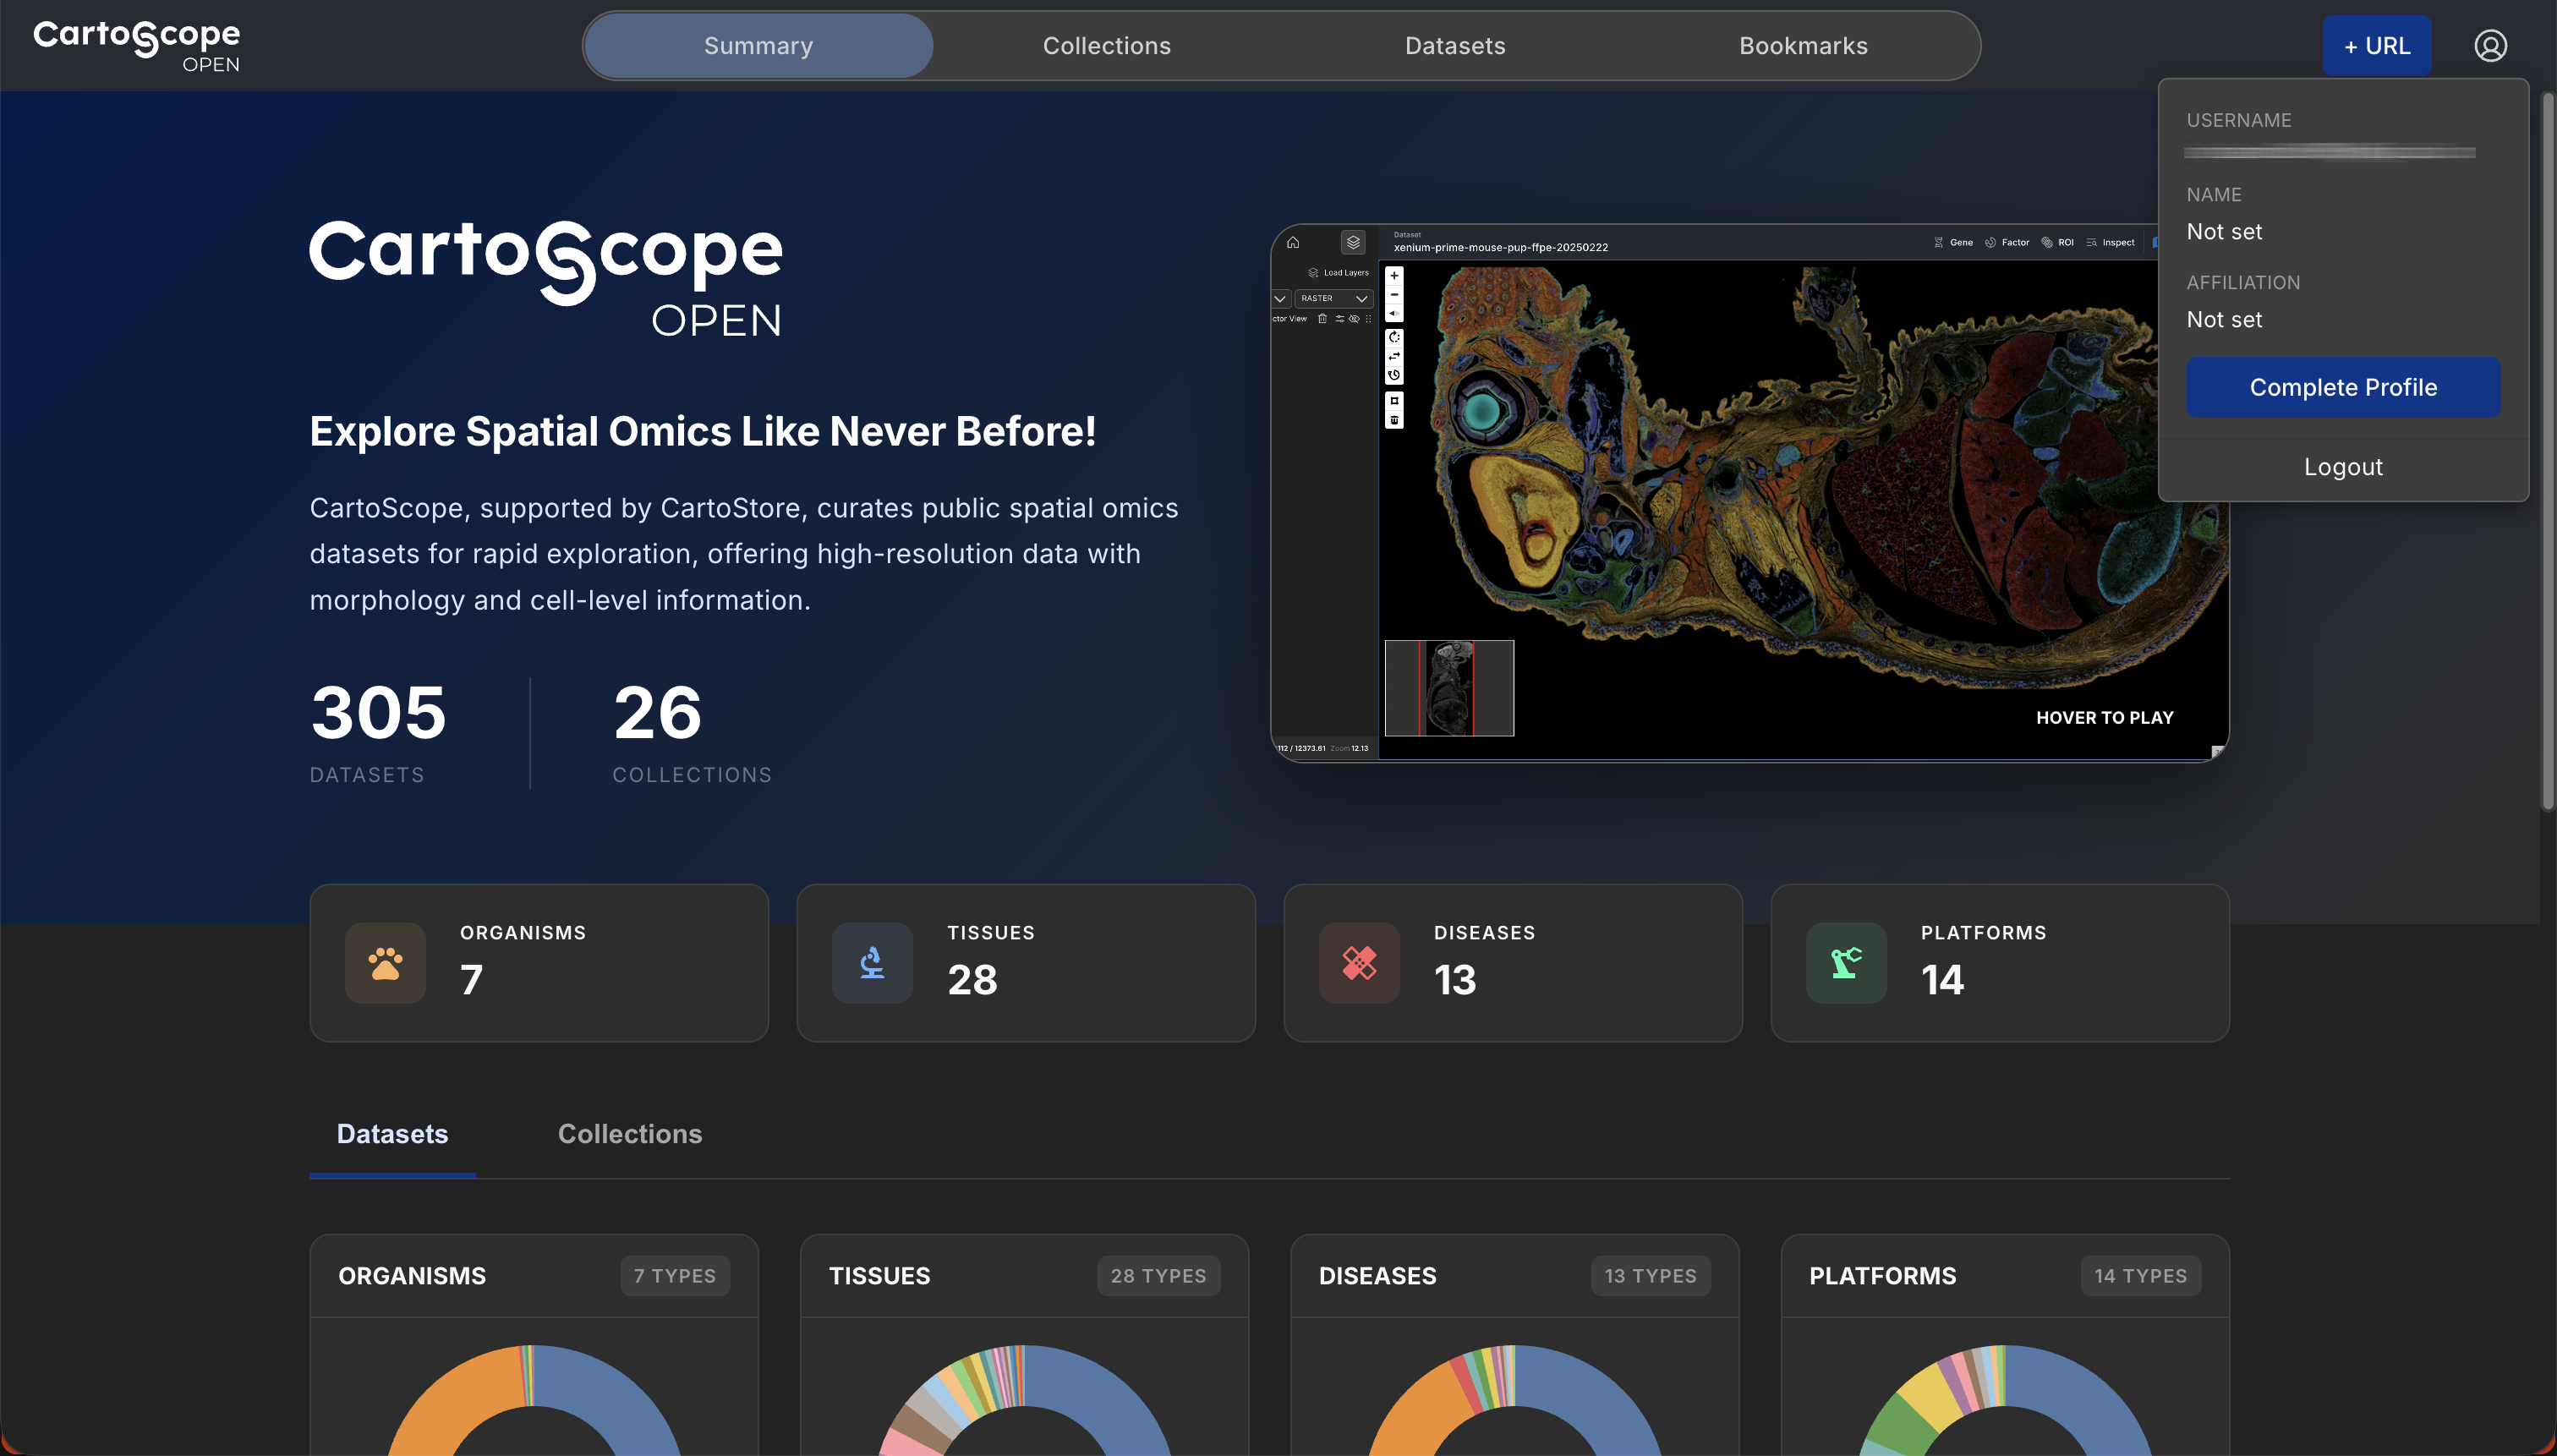Open the Bookmarks navigation tab
The width and height of the screenshot is (2557, 1456).
coord(1802,46)
